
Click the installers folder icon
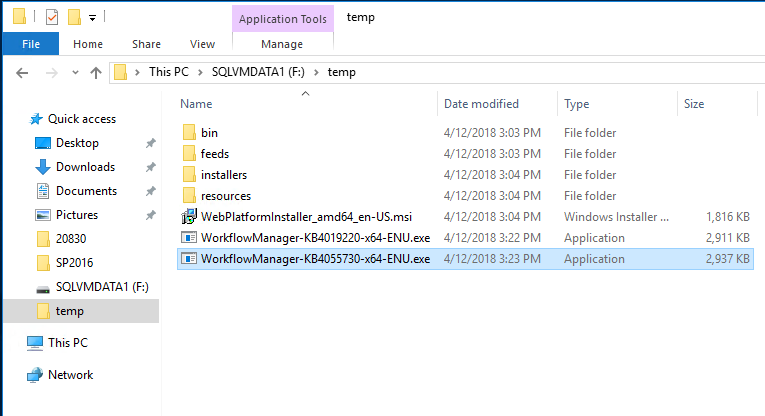tap(189, 175)
